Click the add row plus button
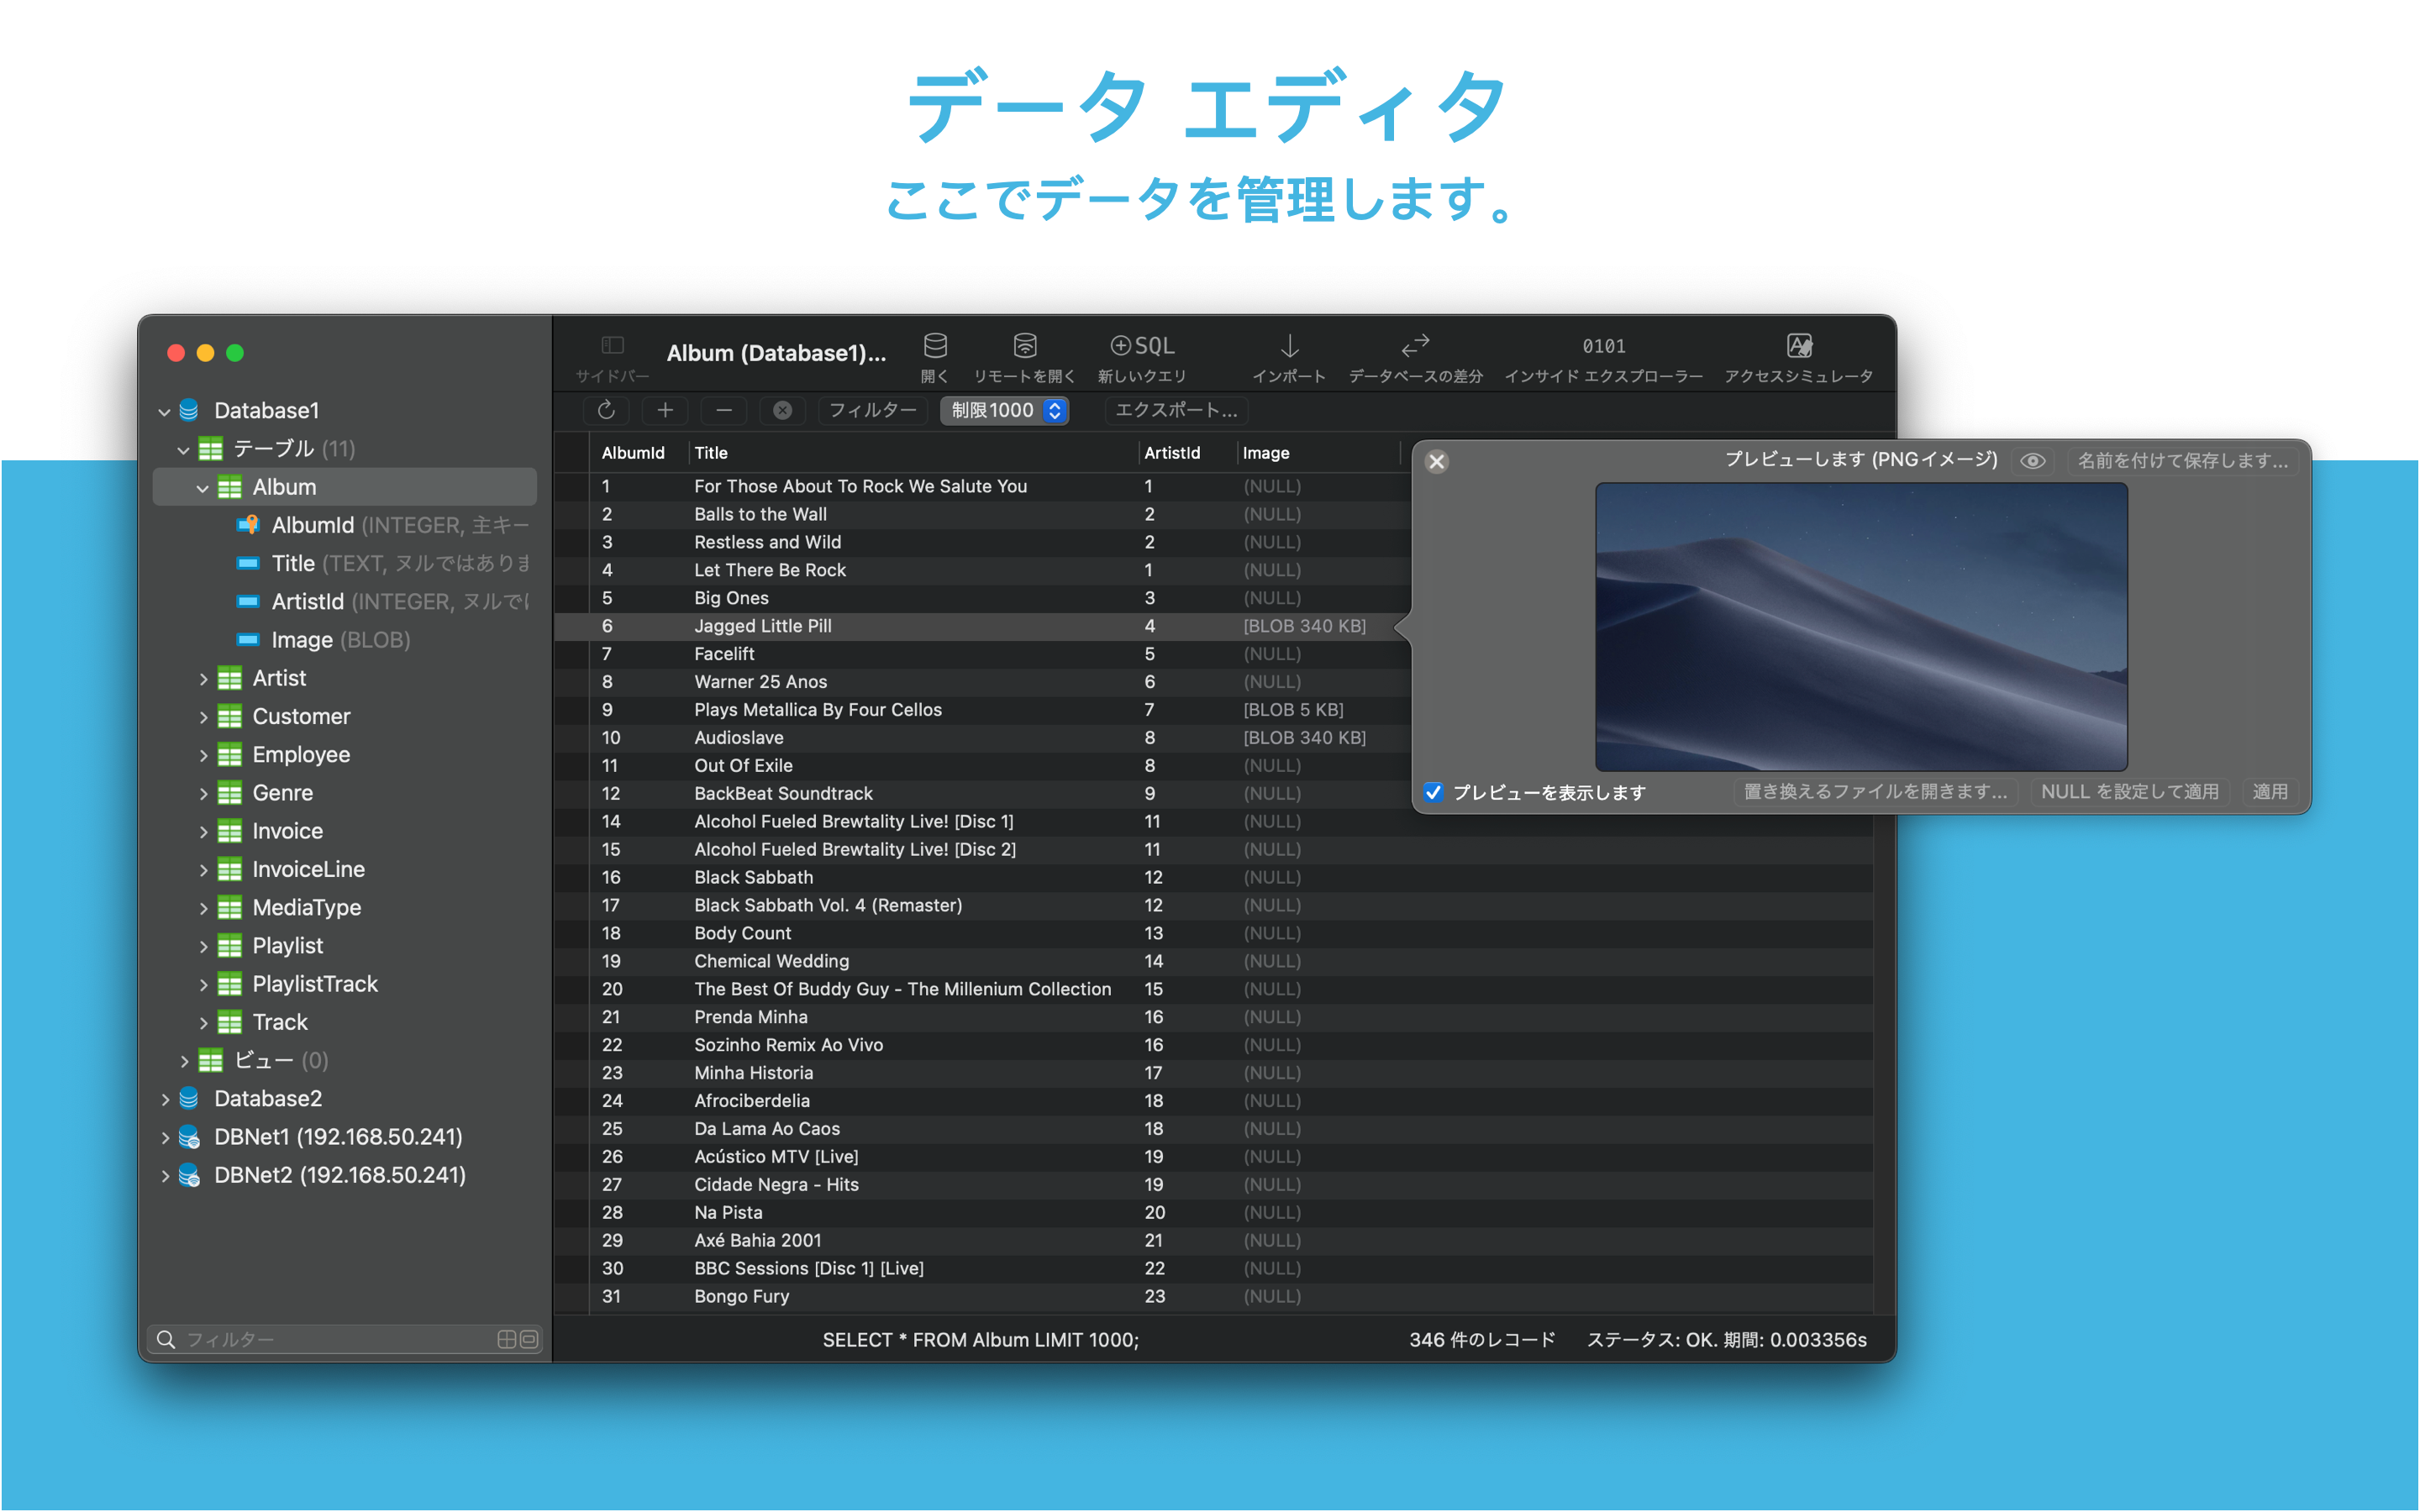The width and height of the screenshot is (2420, 1512). tap(665, 411)
